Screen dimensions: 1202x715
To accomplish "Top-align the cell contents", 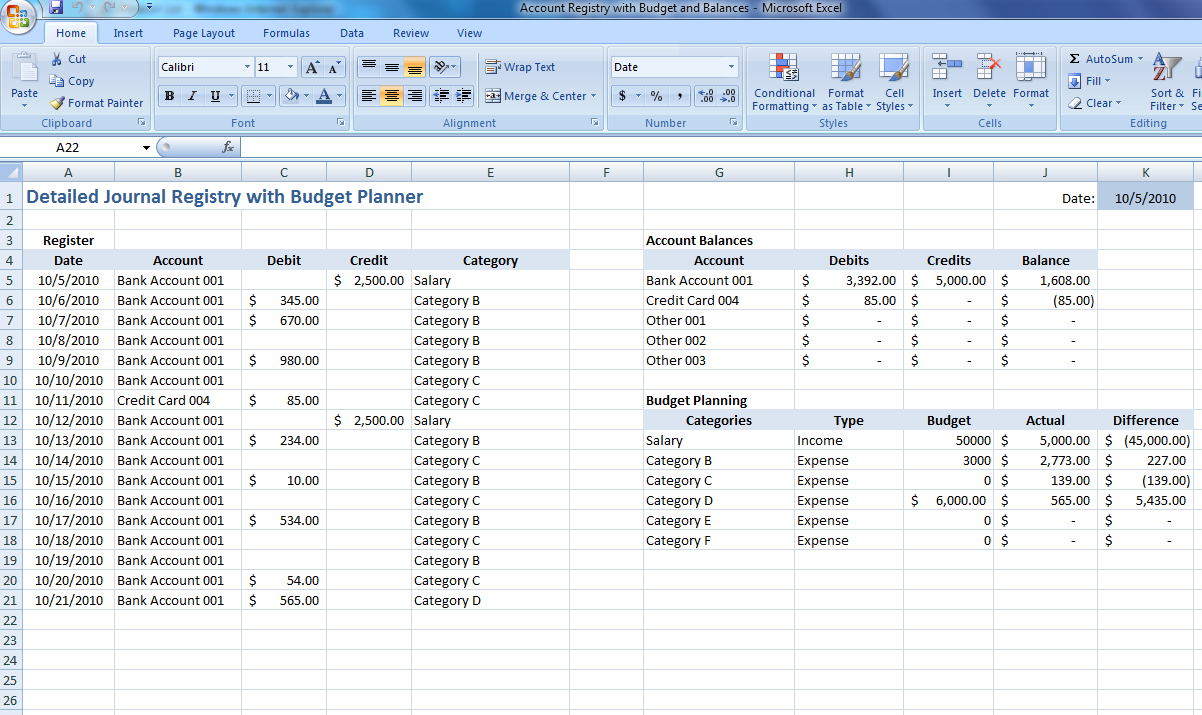I will tap(369, 67).
